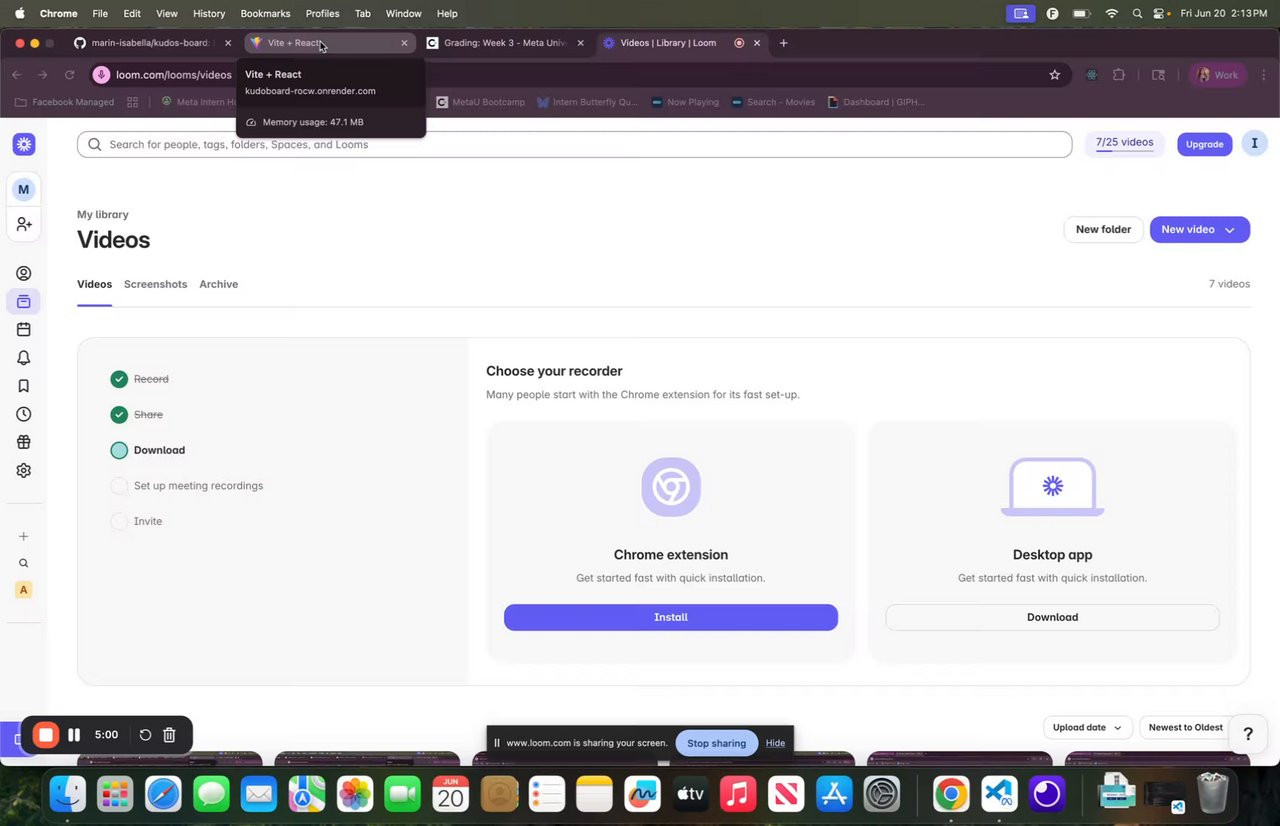This screenshot has width=1280, height=826.
Task: Open the MetaU Bootcamp bookmark
Action: click(x=480, y=102)
